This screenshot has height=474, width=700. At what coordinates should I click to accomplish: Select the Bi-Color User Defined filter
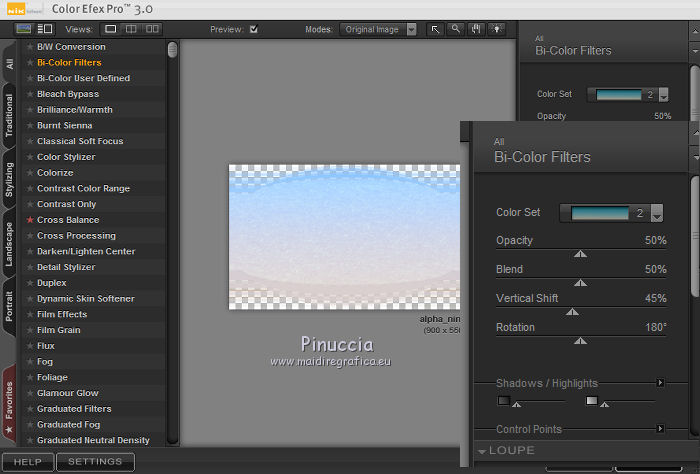[x=83, y=78]
